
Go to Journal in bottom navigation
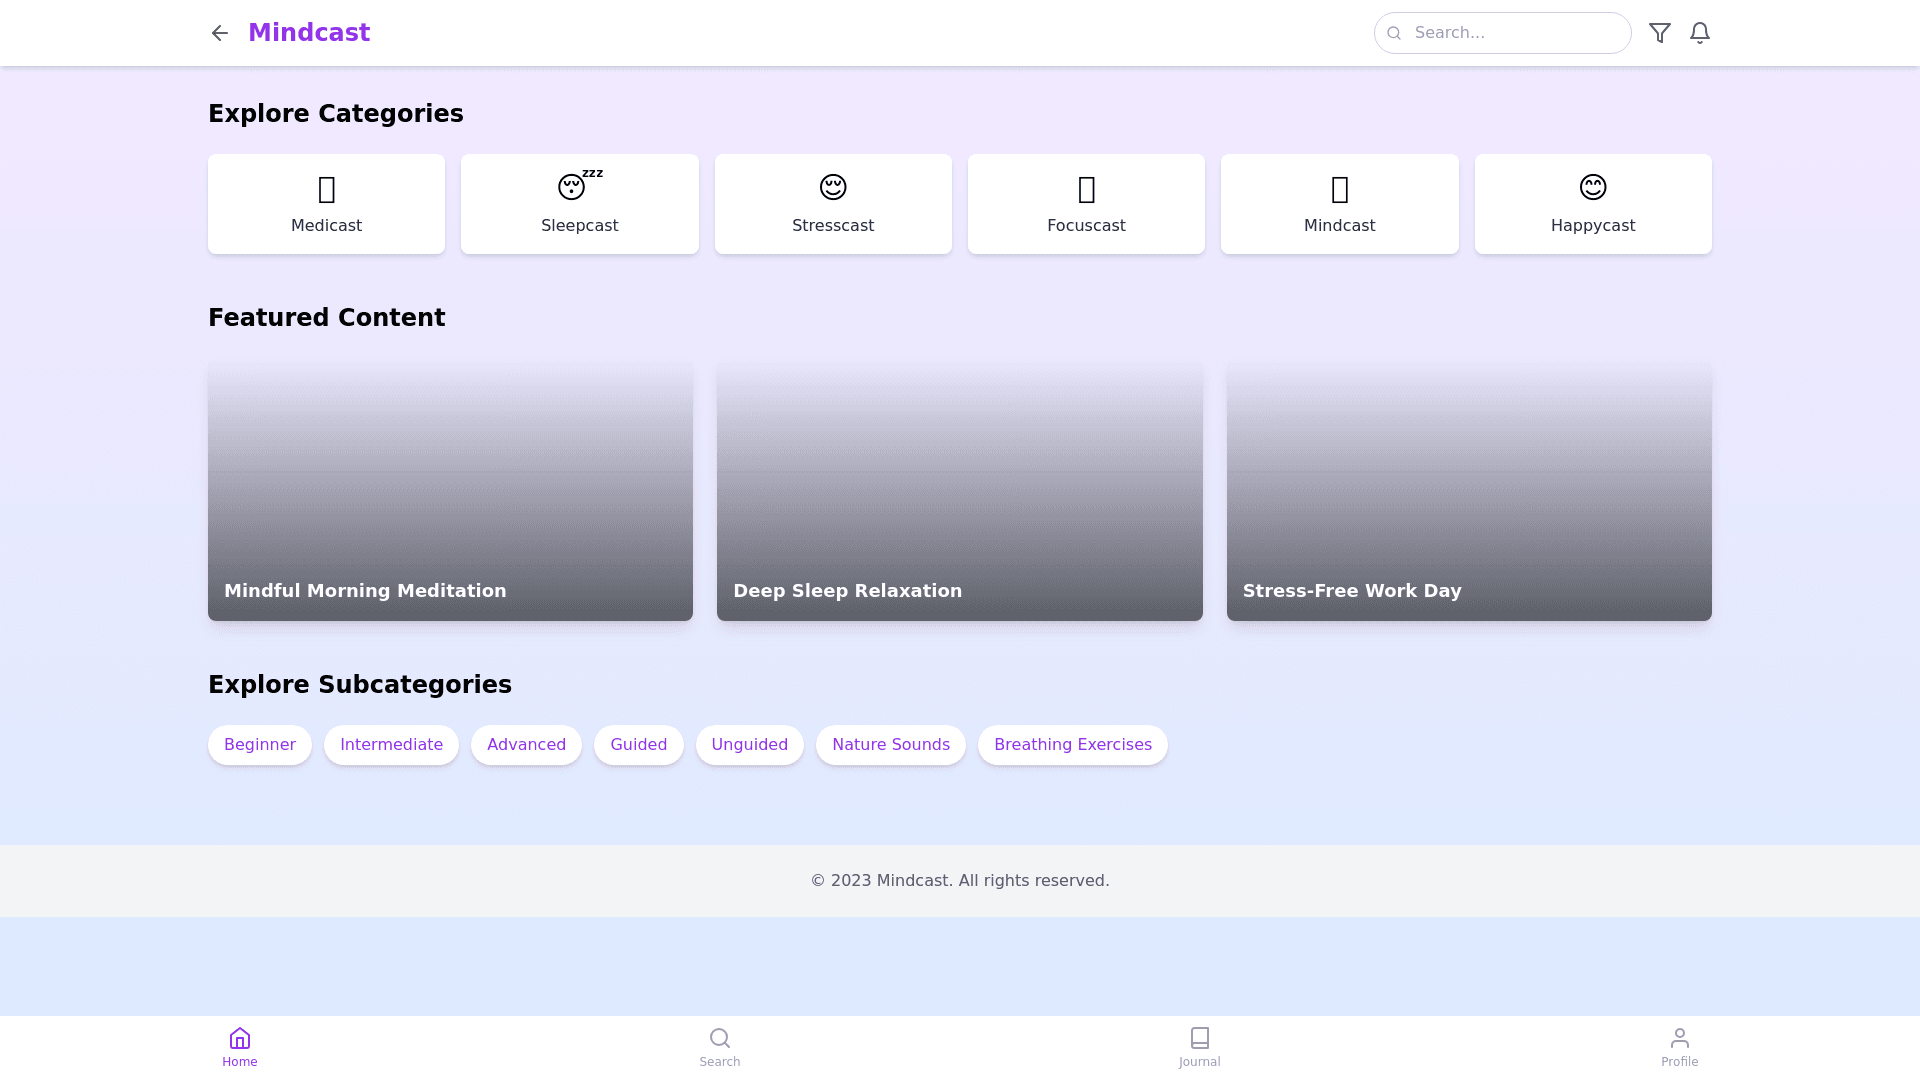coord(1199,1047)
